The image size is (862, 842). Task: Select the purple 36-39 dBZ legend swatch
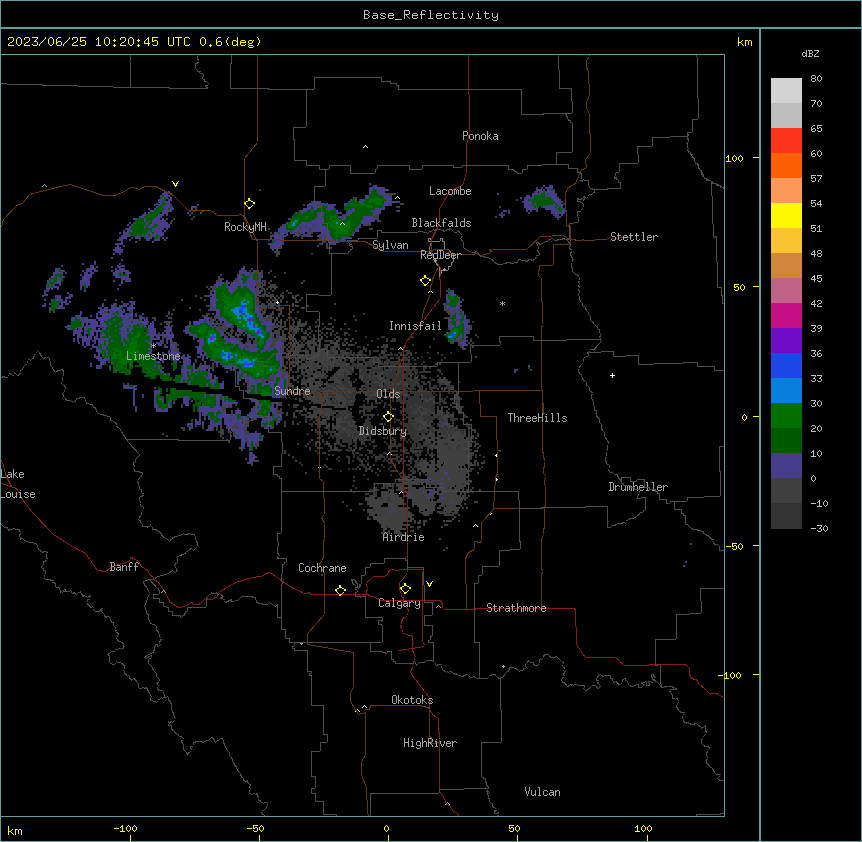pos(786,341)
